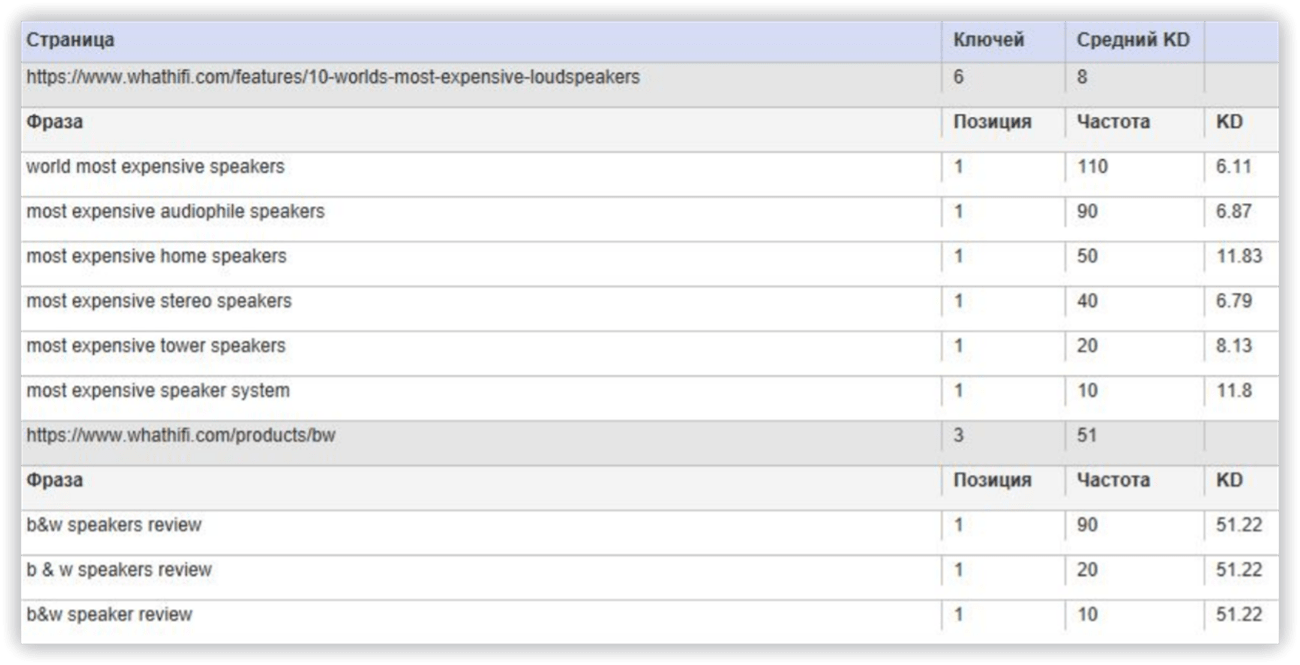Click the average KD value 51

point(1087,435)
